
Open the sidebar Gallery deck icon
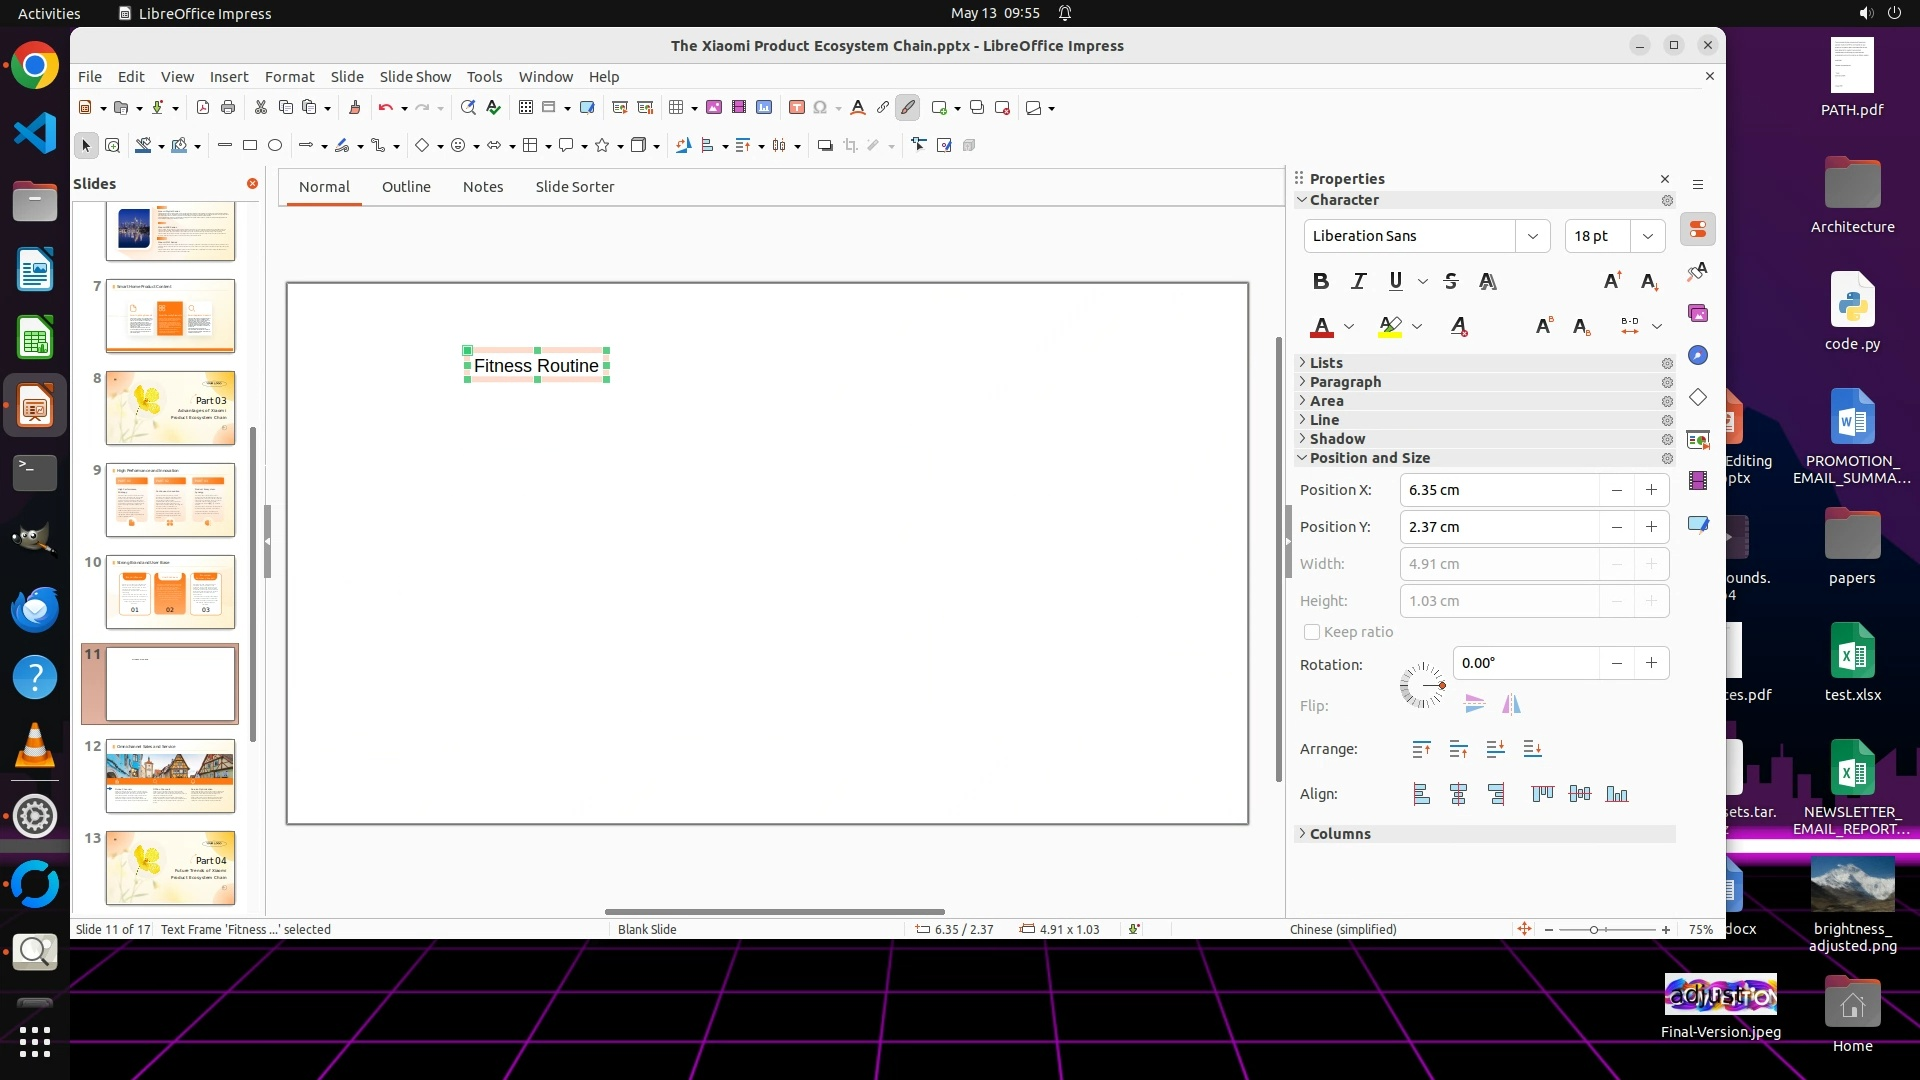tap(1698, 314)
